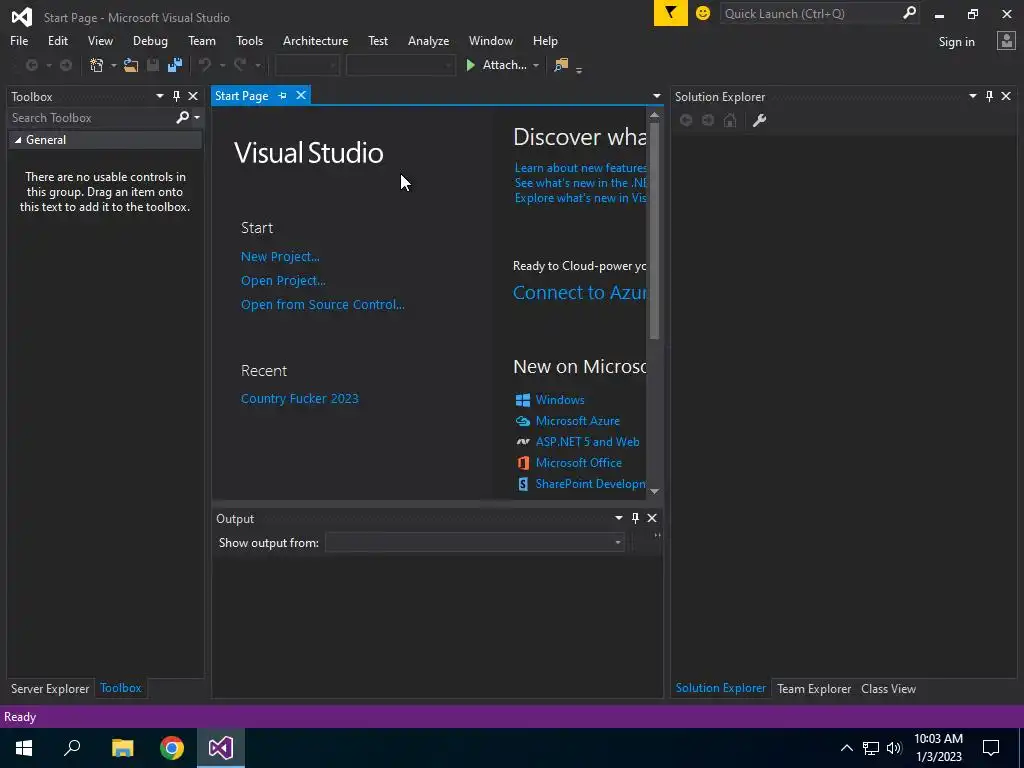The width and height of the screenshot is (1024, 768).
Task: Click the Navigate Forward toolbar icon
Action: 66,65
